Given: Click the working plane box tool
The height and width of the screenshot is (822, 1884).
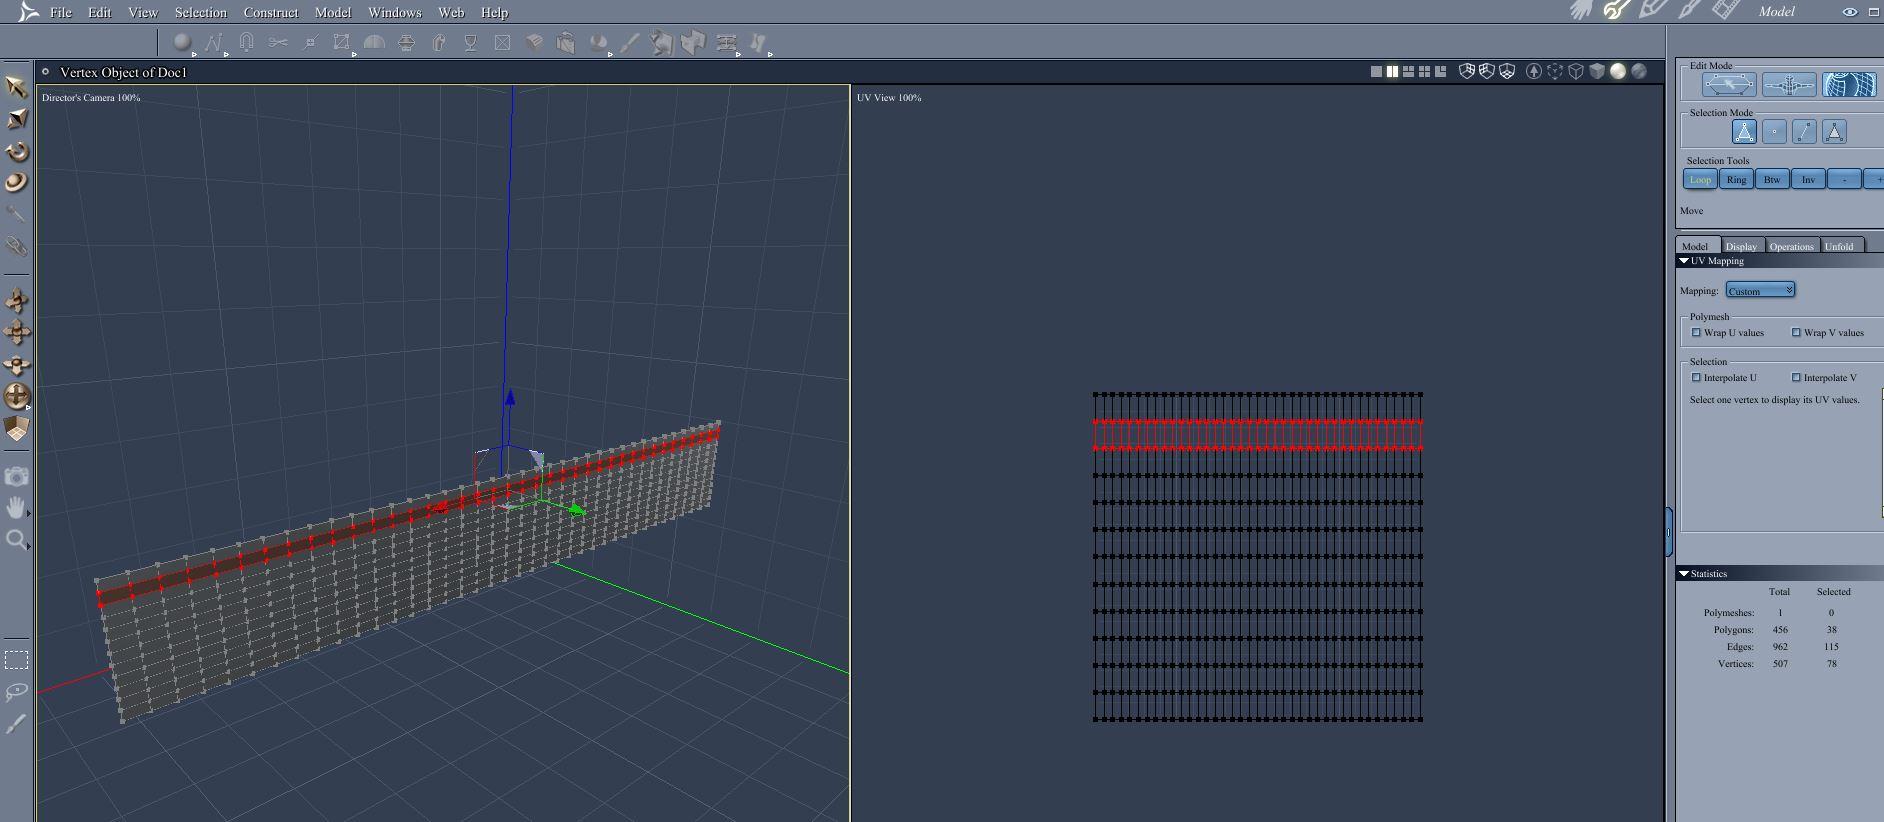Looking at the screenshot, I should [x=16, y=429].
